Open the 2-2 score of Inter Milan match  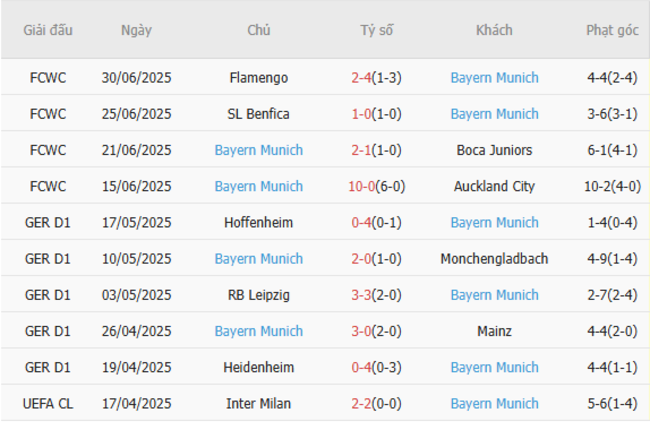coord(362,404)
